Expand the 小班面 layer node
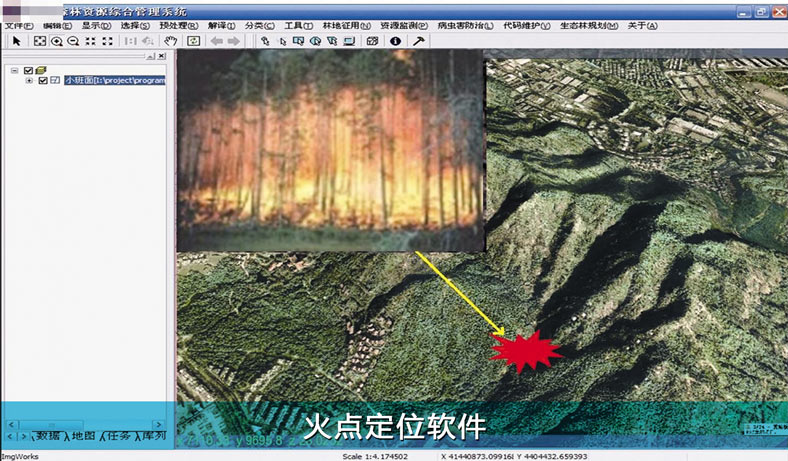 [x=29, y=81]
